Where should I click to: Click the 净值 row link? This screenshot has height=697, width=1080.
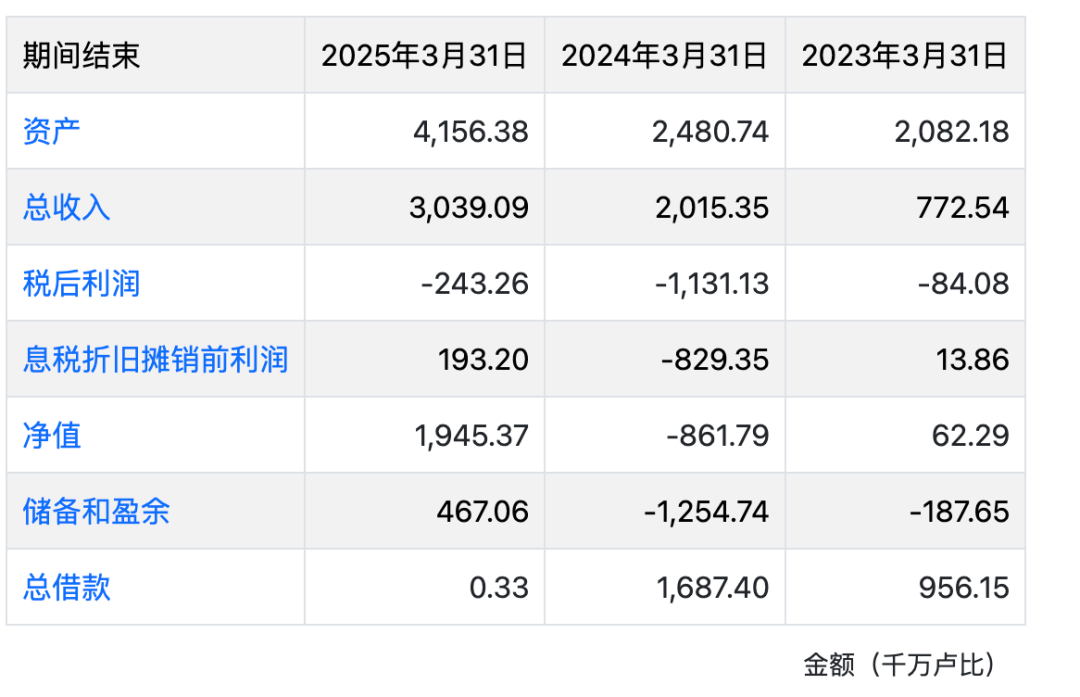[52, 435]
